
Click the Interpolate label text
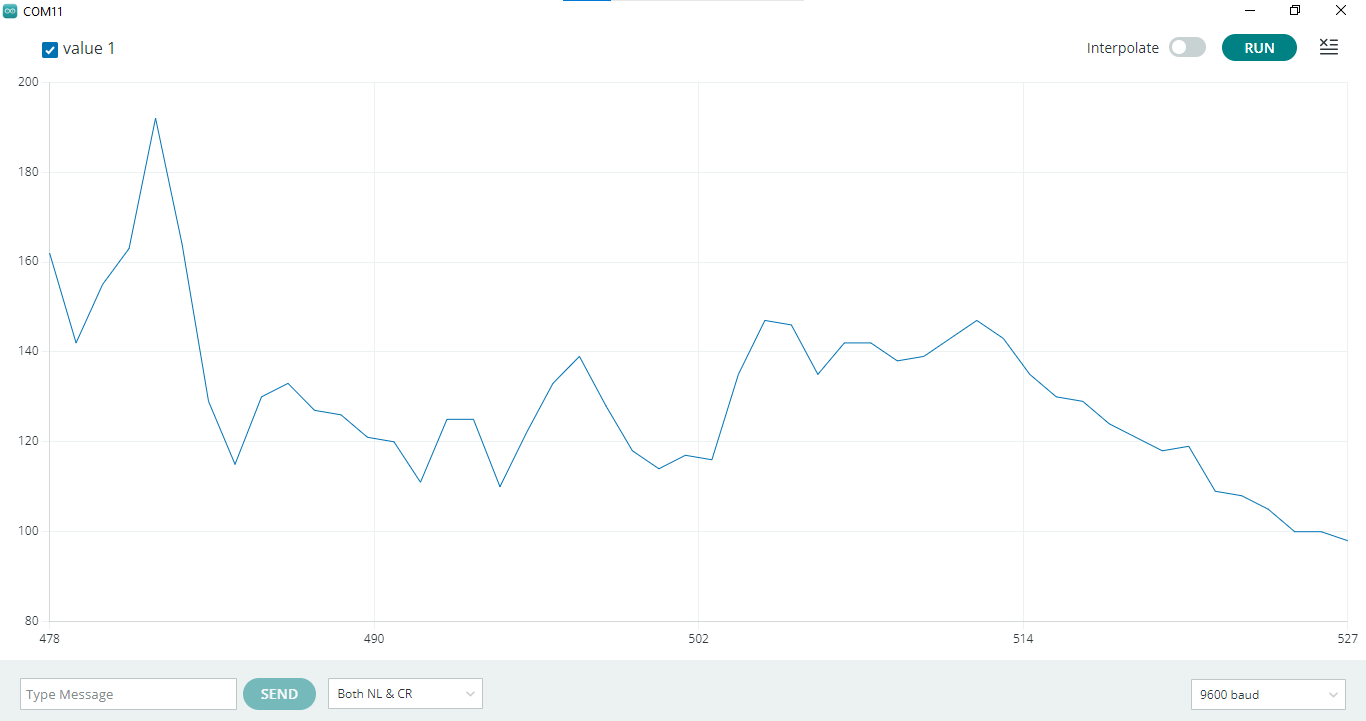[1122, 48]
